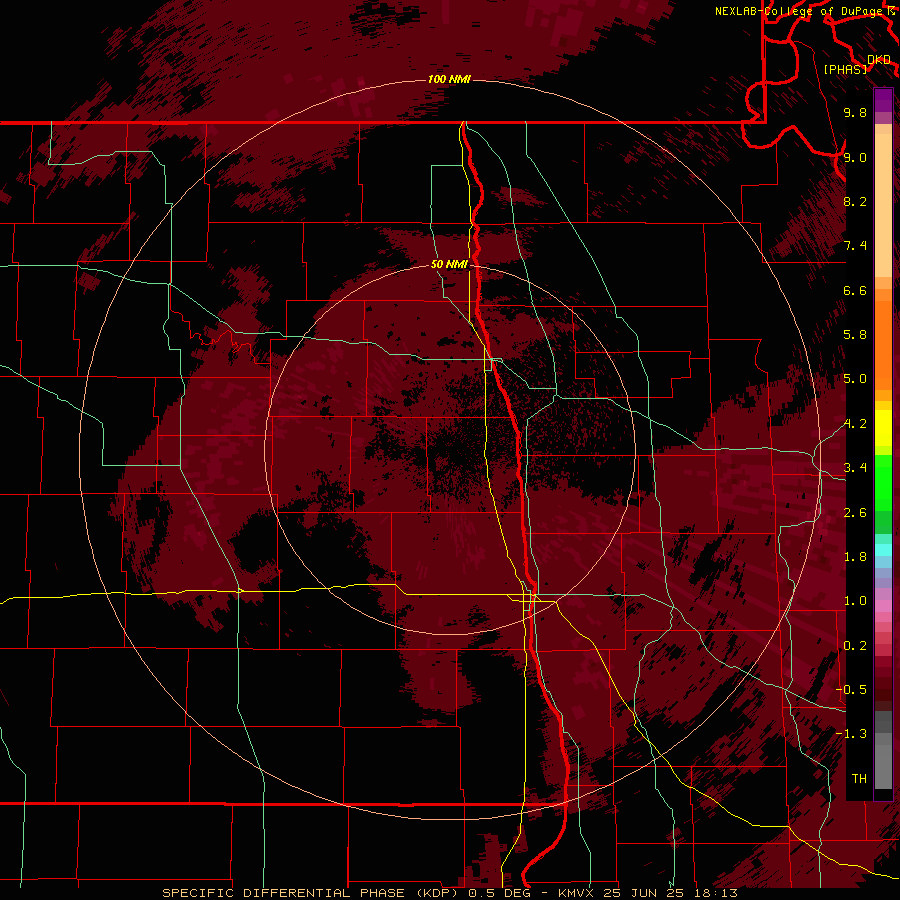Click the SPECIFIC DIFFERENTIAL PHASE (KDP) caption
Viewport: 900px width, 900px height.
click(312, 893)
